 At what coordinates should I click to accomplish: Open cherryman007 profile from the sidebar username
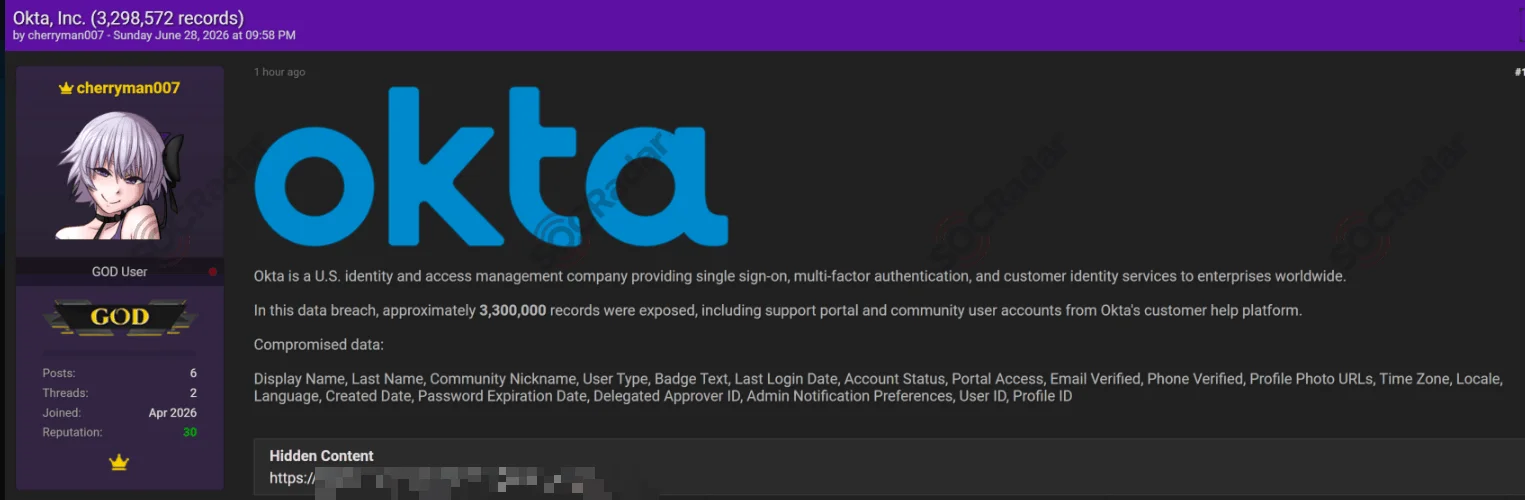[x=128, y=88]
